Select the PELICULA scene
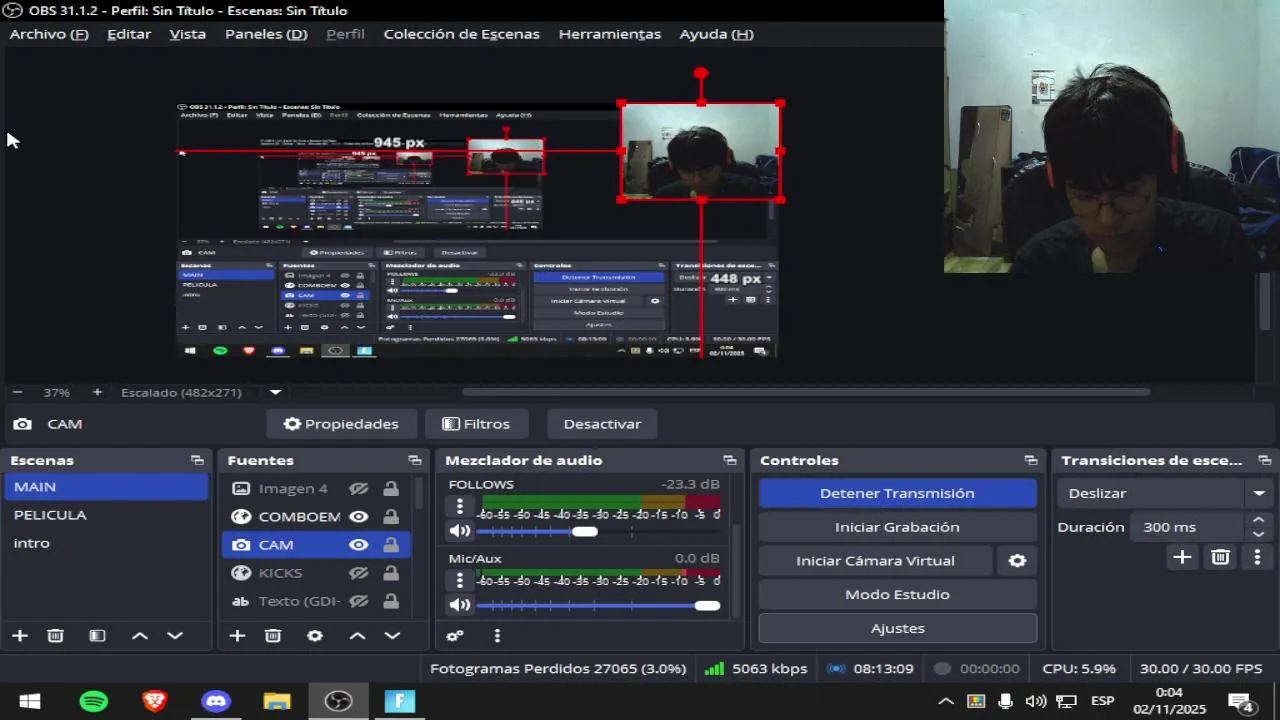The image size is (1280, 720). coord(106,515)
